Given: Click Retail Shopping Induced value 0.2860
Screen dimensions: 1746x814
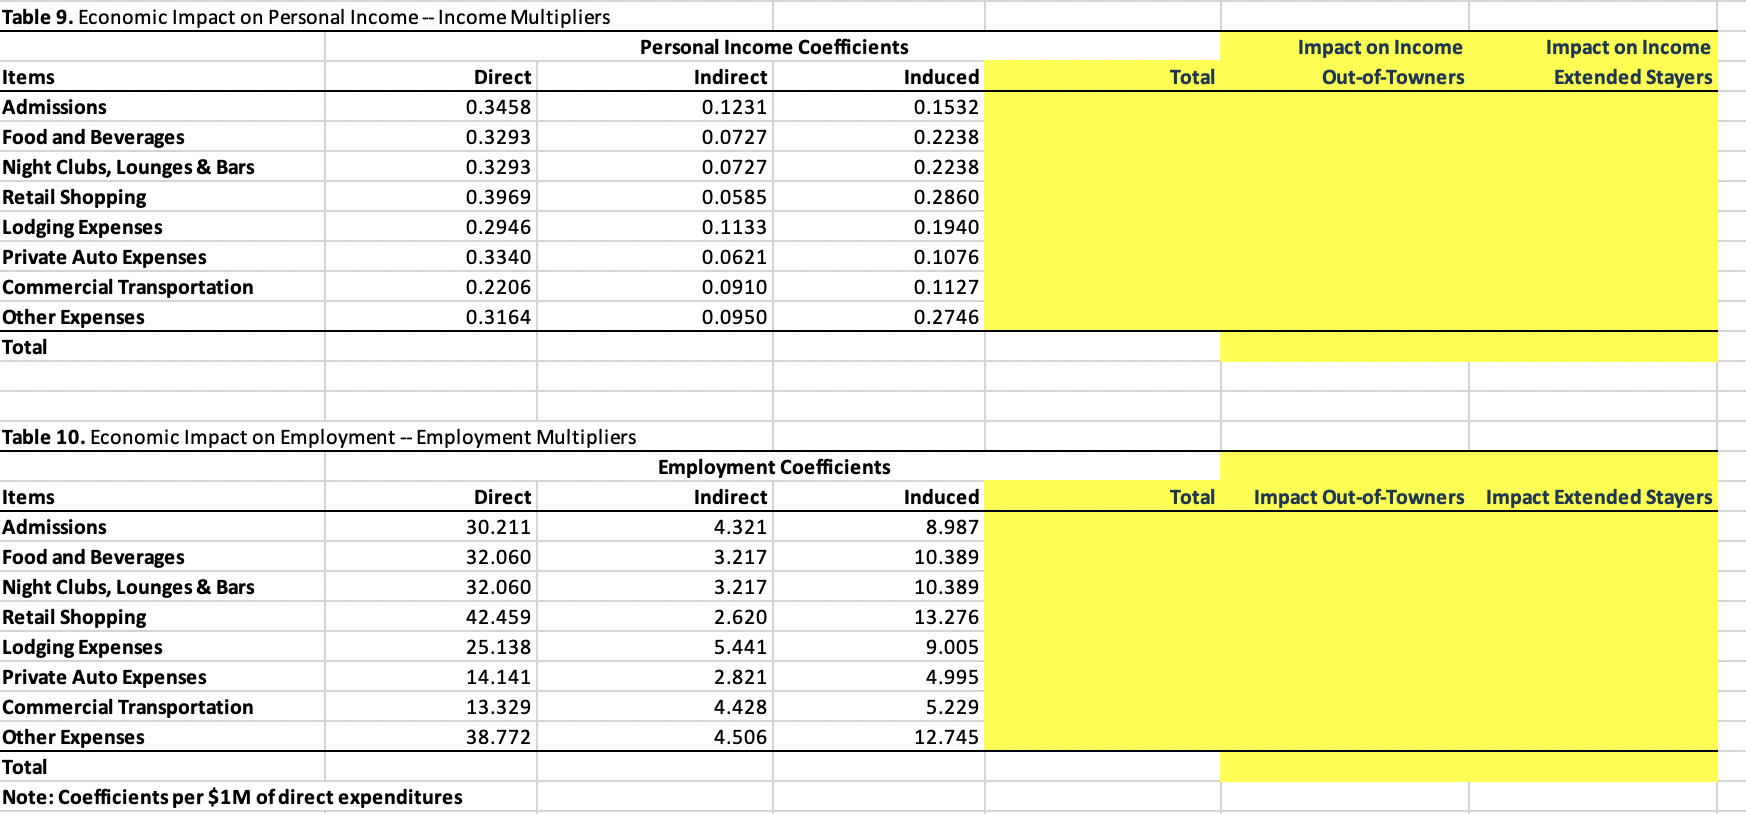Looking at the screenshot, I should (x=946, y=197).
